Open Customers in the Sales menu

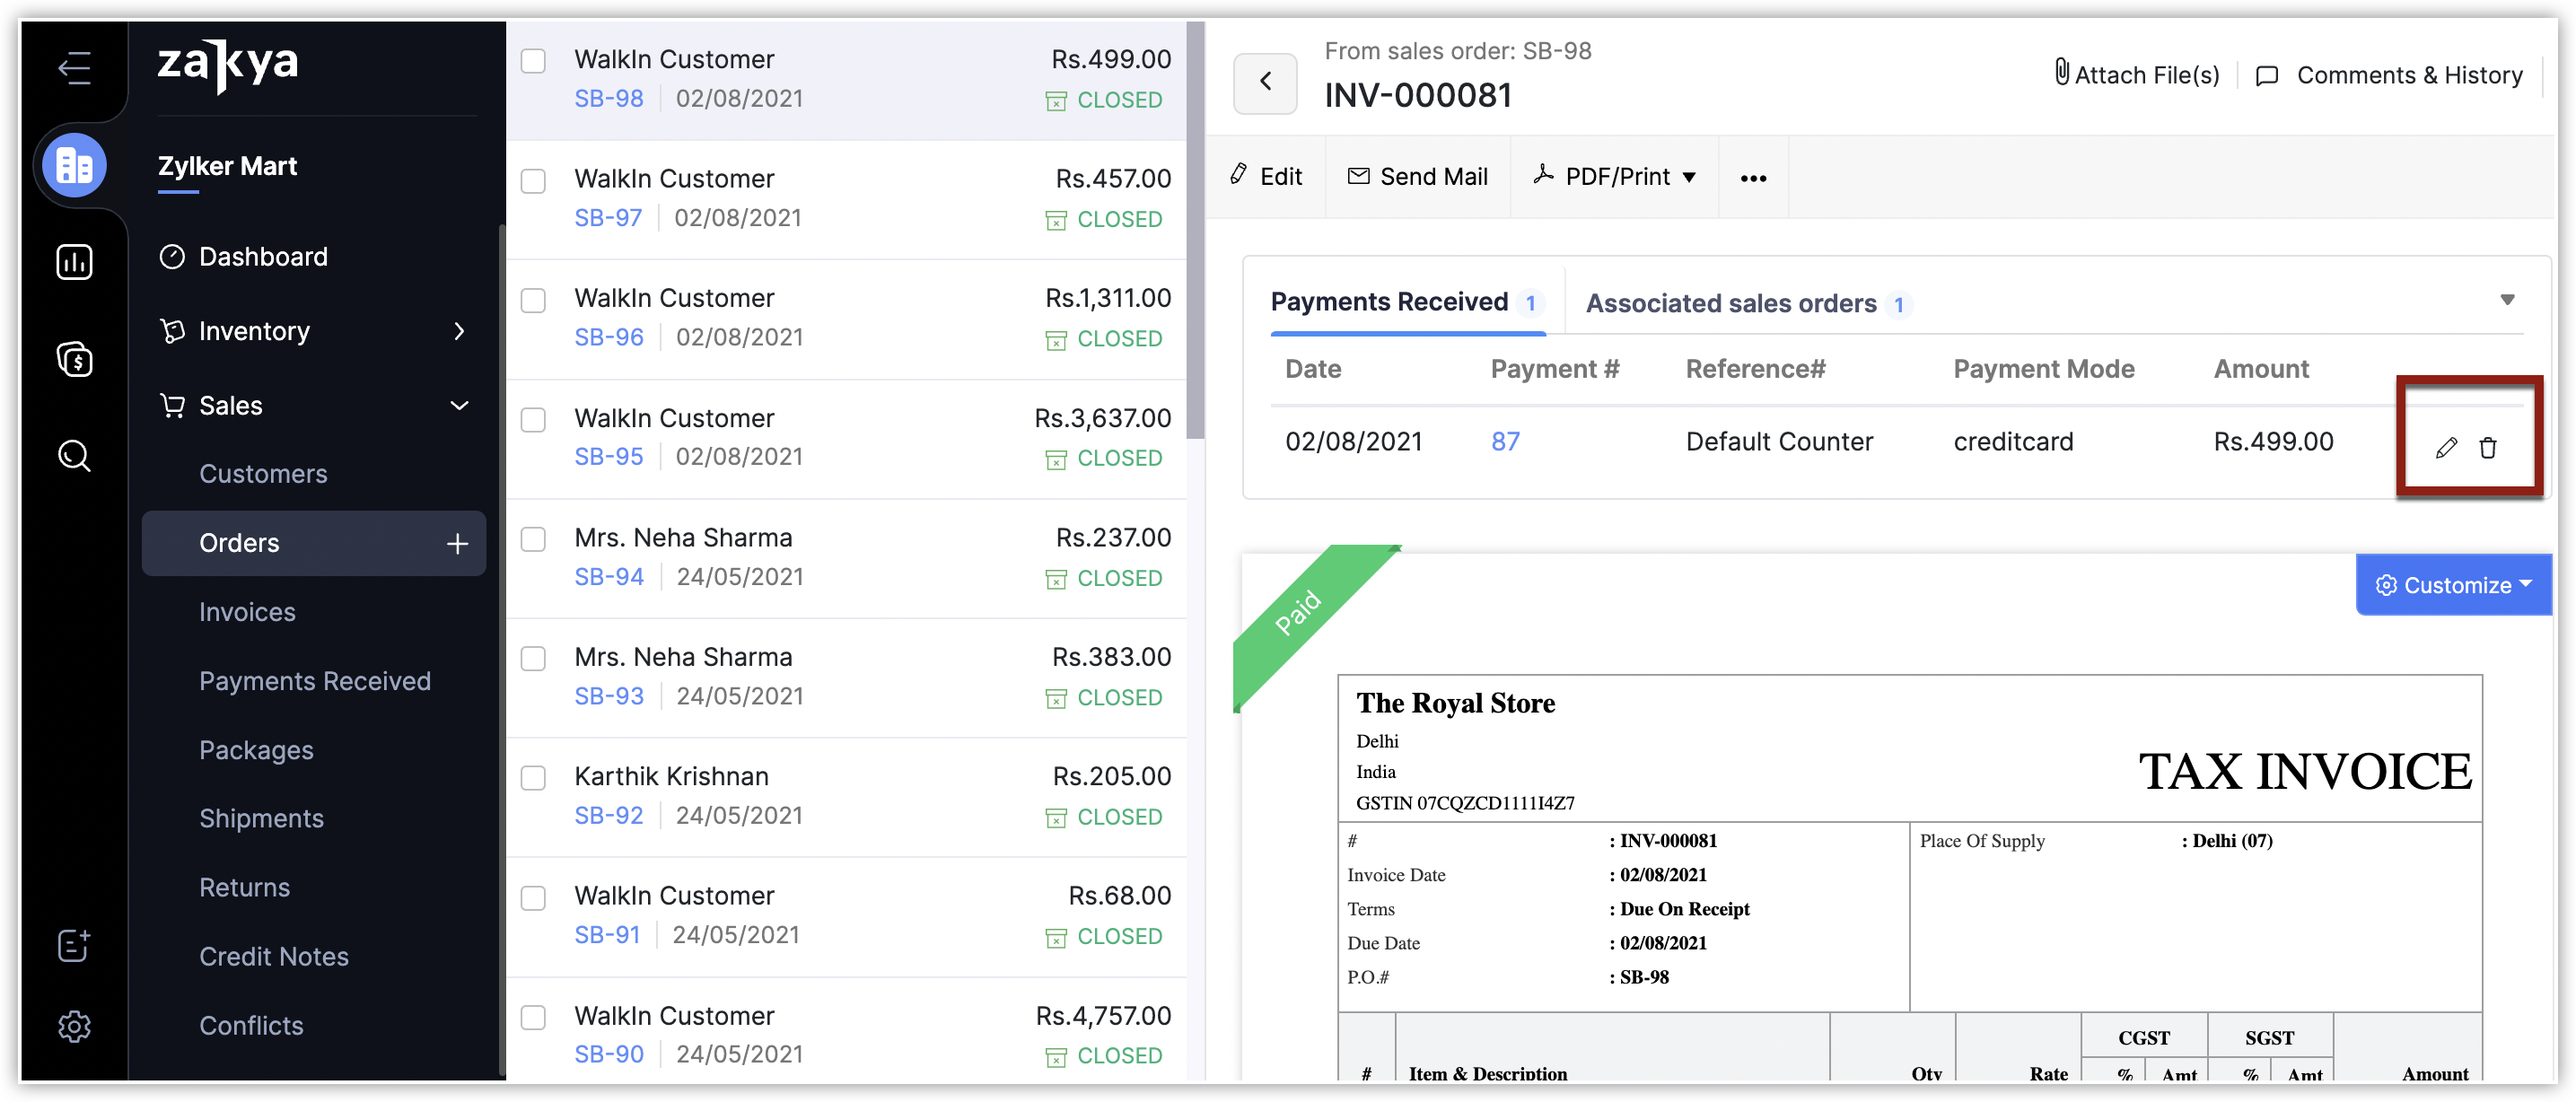coord(263,474)
